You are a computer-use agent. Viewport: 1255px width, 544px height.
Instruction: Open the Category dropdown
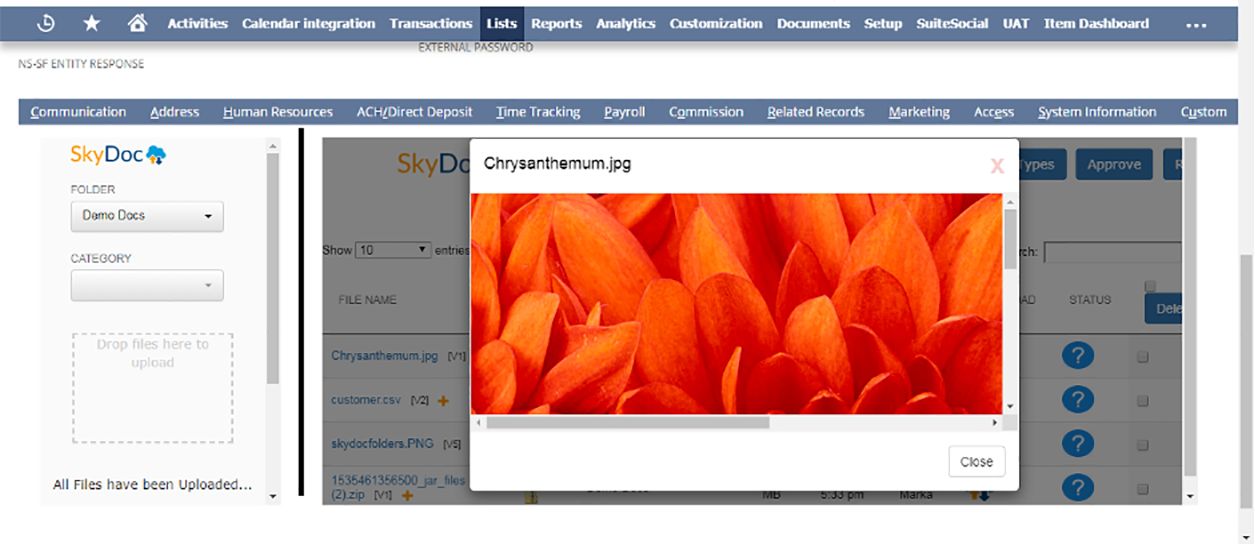[x=147, y=285]
